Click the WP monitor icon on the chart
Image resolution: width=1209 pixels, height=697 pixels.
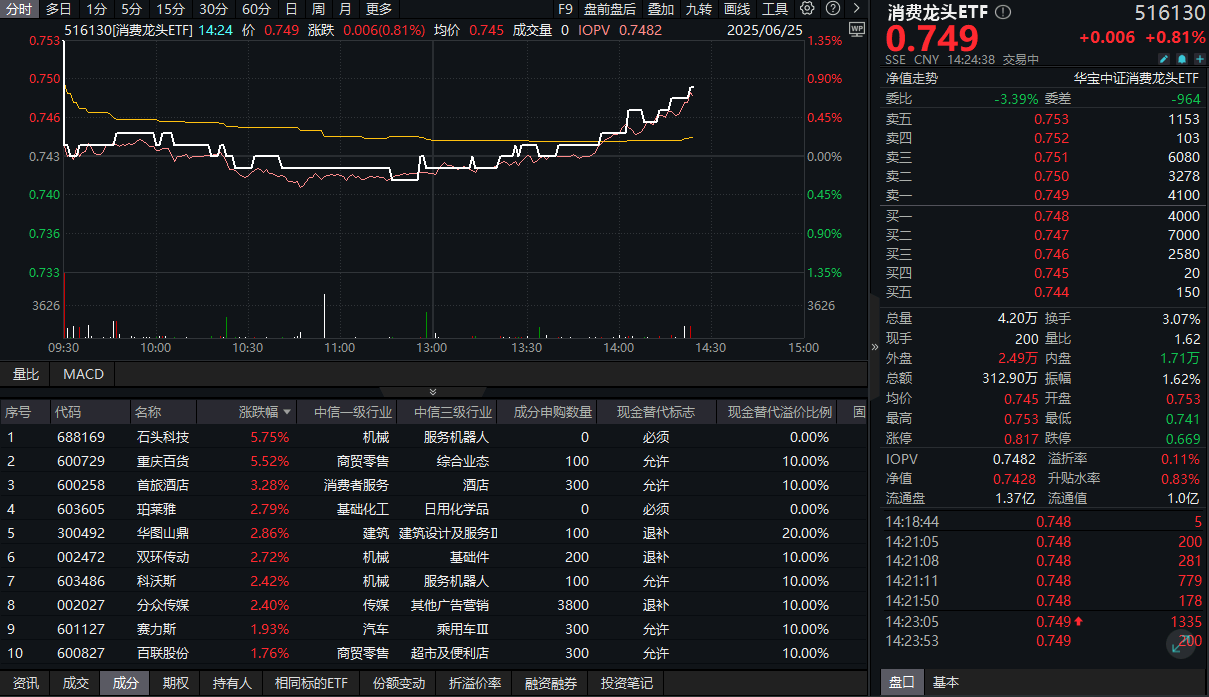(x=856, y=30)
